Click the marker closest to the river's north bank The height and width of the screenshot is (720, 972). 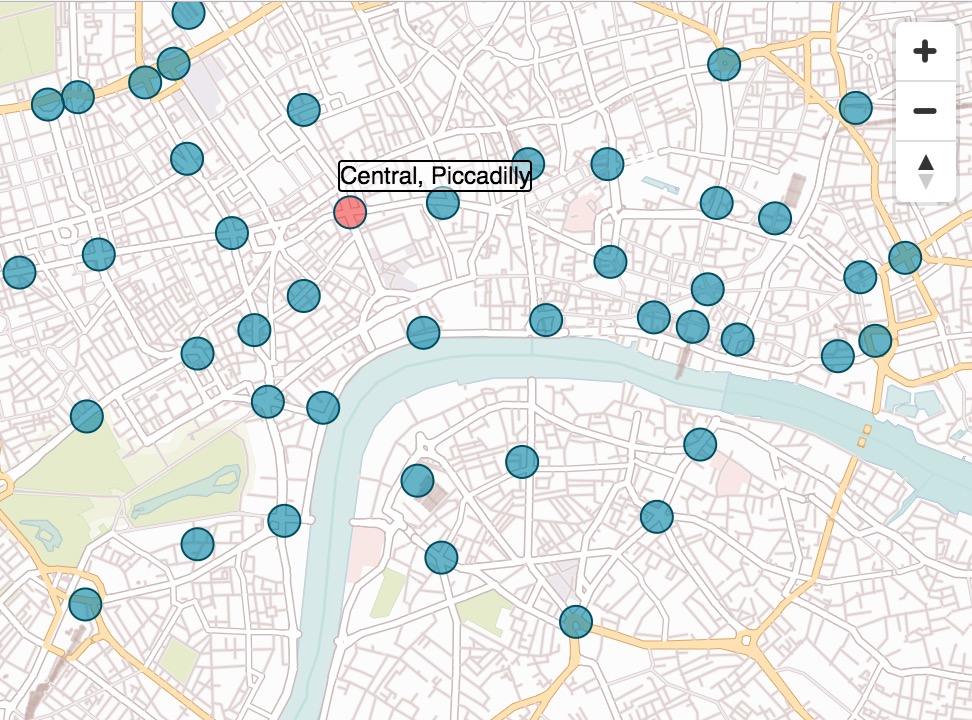[x=546, y=322]
